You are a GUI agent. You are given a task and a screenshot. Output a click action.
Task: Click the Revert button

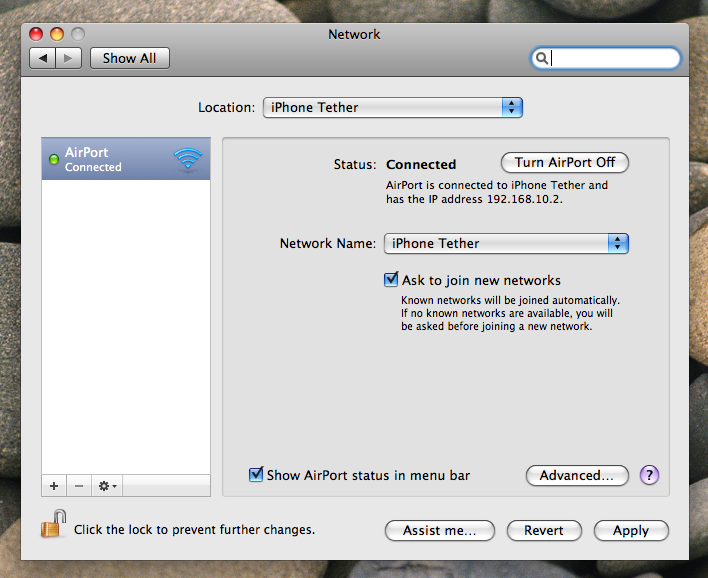[544, 531]
